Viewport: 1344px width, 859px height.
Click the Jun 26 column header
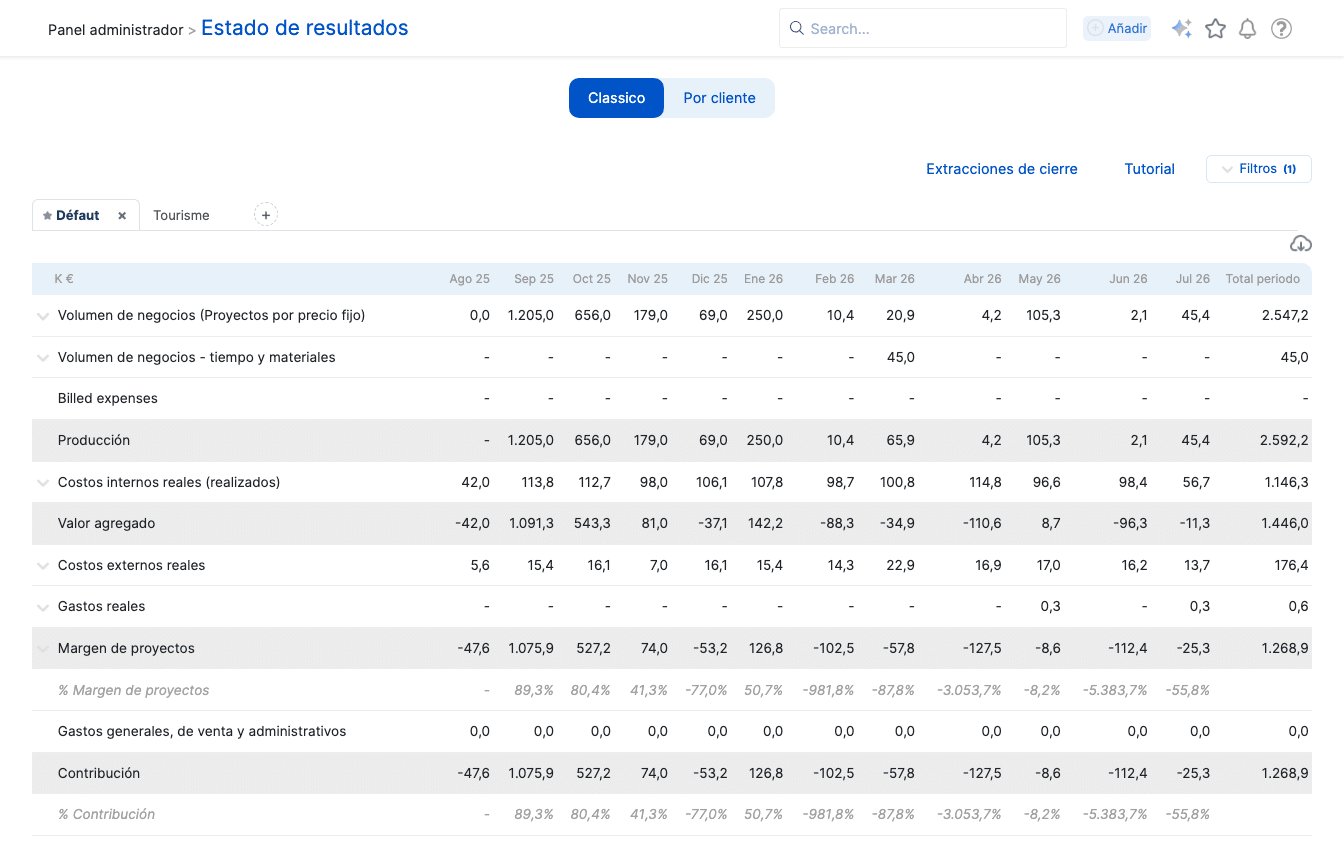[x=1128, y=279]
